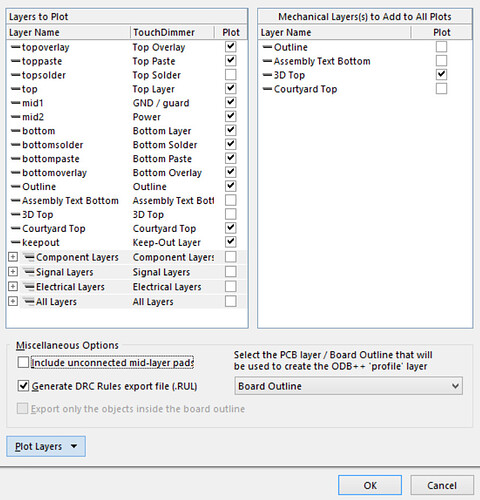
Task: Select Outline row in Mechanical Layers
Action: 365,47
